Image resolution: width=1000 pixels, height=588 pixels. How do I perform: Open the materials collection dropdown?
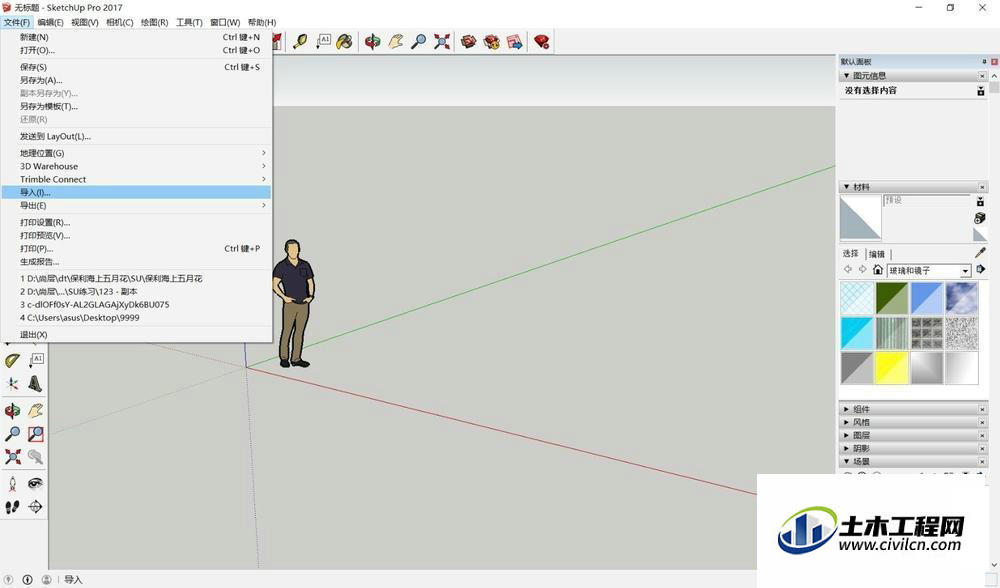click(966, 271)
